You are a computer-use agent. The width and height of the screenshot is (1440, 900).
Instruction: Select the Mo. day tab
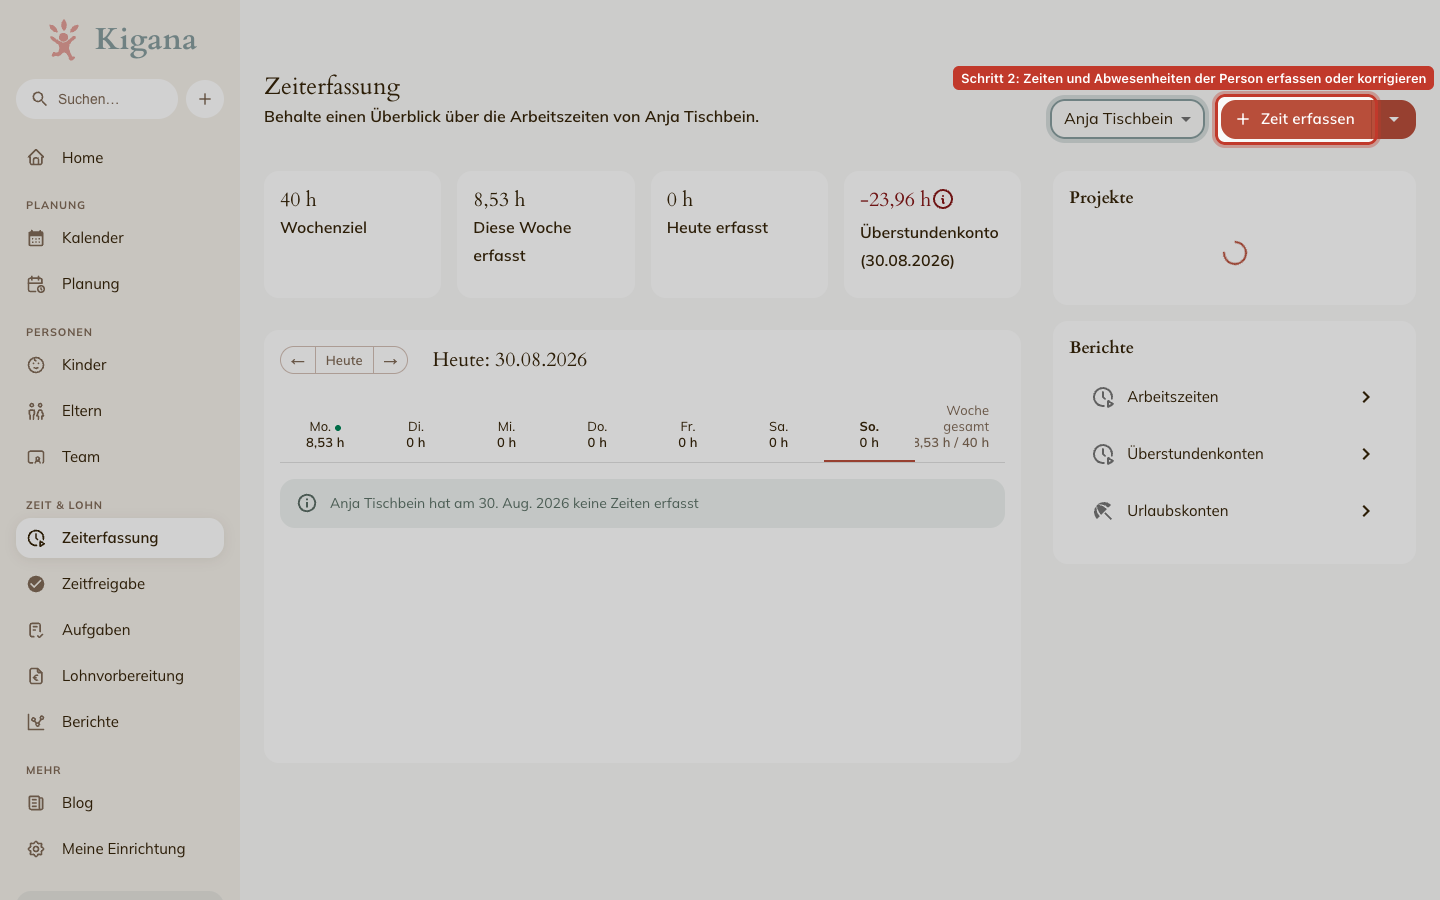point(325,434)
